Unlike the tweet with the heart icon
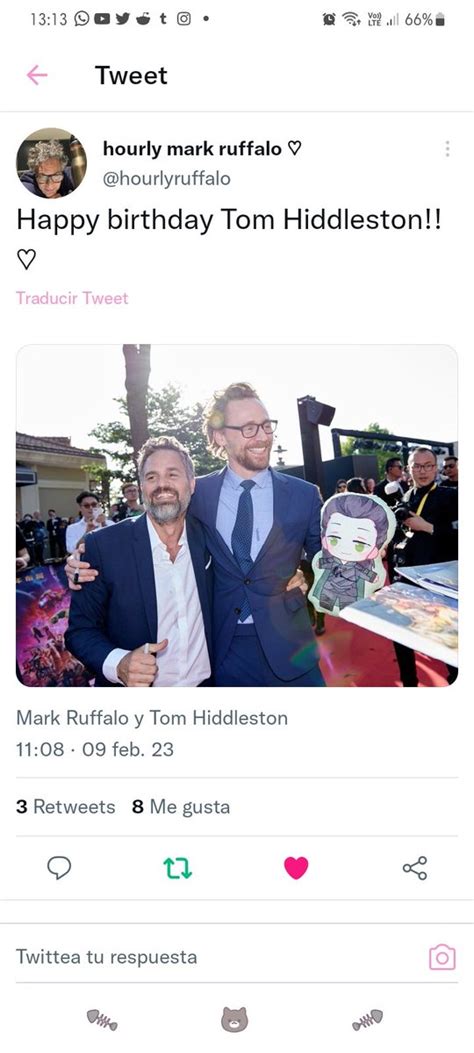 [x=296, y=868]
